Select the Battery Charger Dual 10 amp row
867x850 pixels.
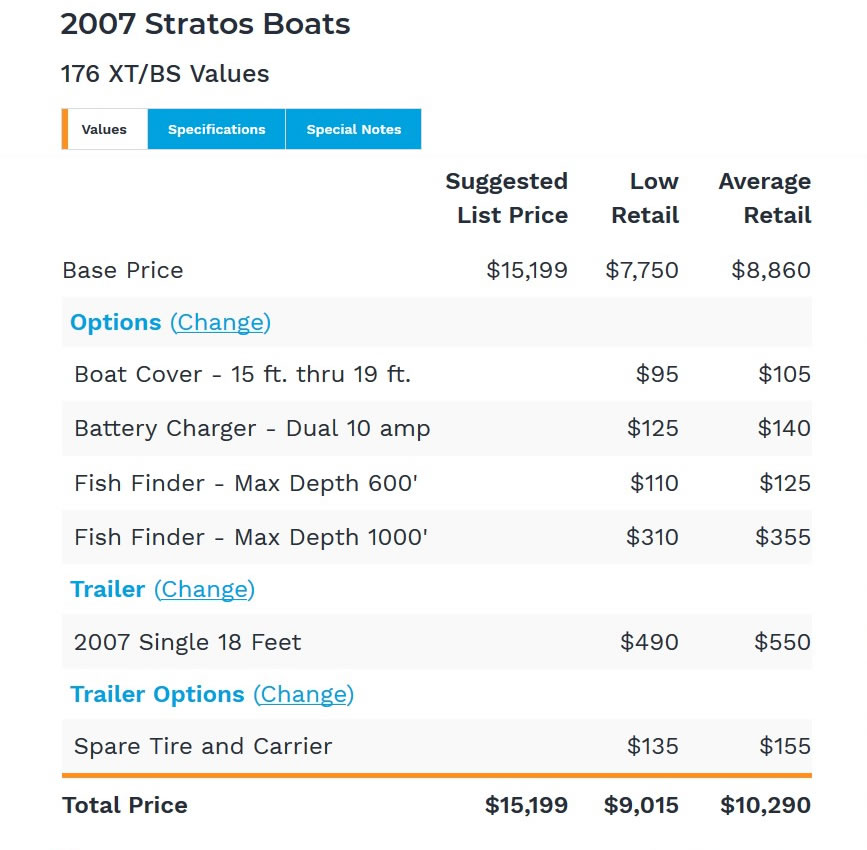pyautogui.click(x=437, y=429)
